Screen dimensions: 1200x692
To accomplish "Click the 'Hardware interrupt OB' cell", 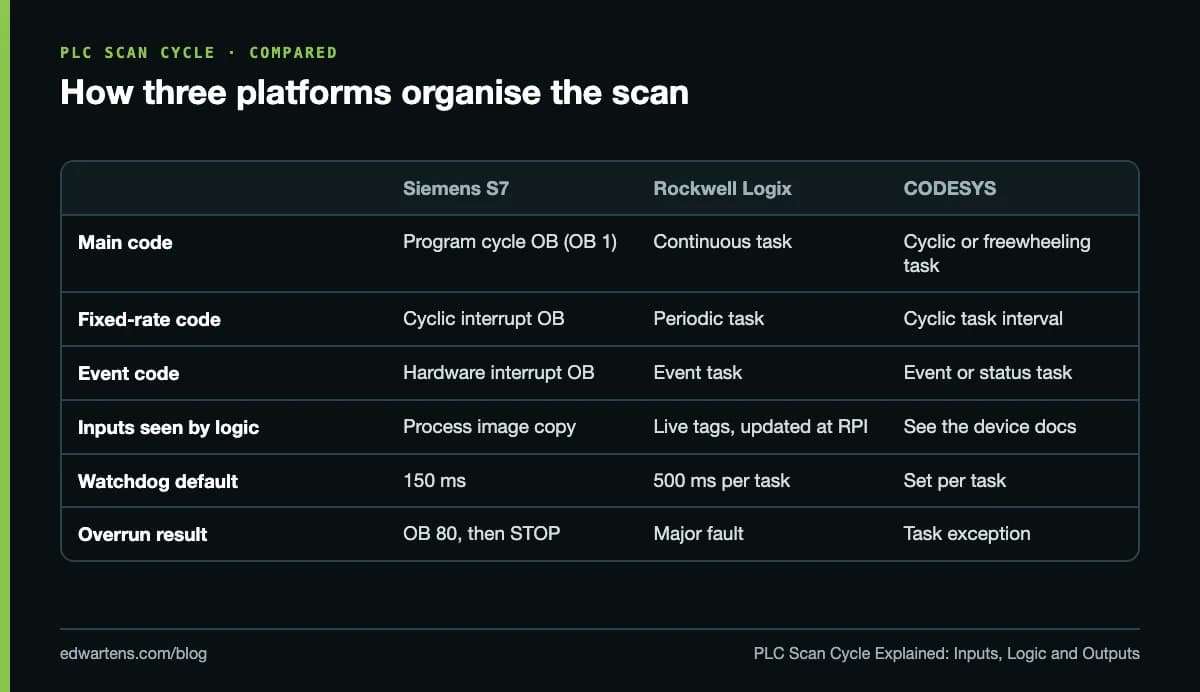I will [x=498, y=372].
